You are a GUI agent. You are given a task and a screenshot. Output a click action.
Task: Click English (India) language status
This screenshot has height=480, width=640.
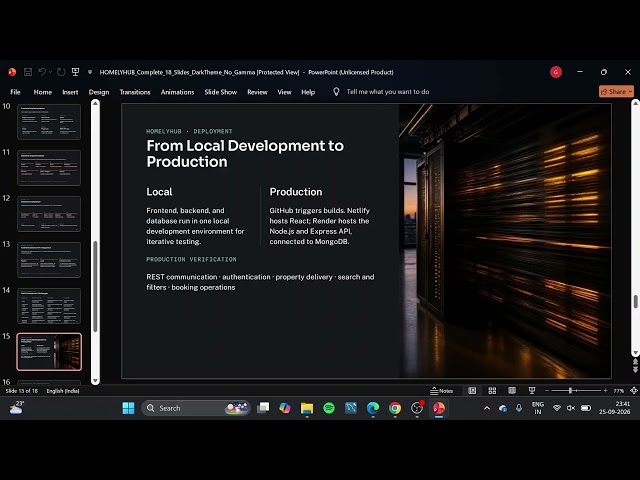63,391
